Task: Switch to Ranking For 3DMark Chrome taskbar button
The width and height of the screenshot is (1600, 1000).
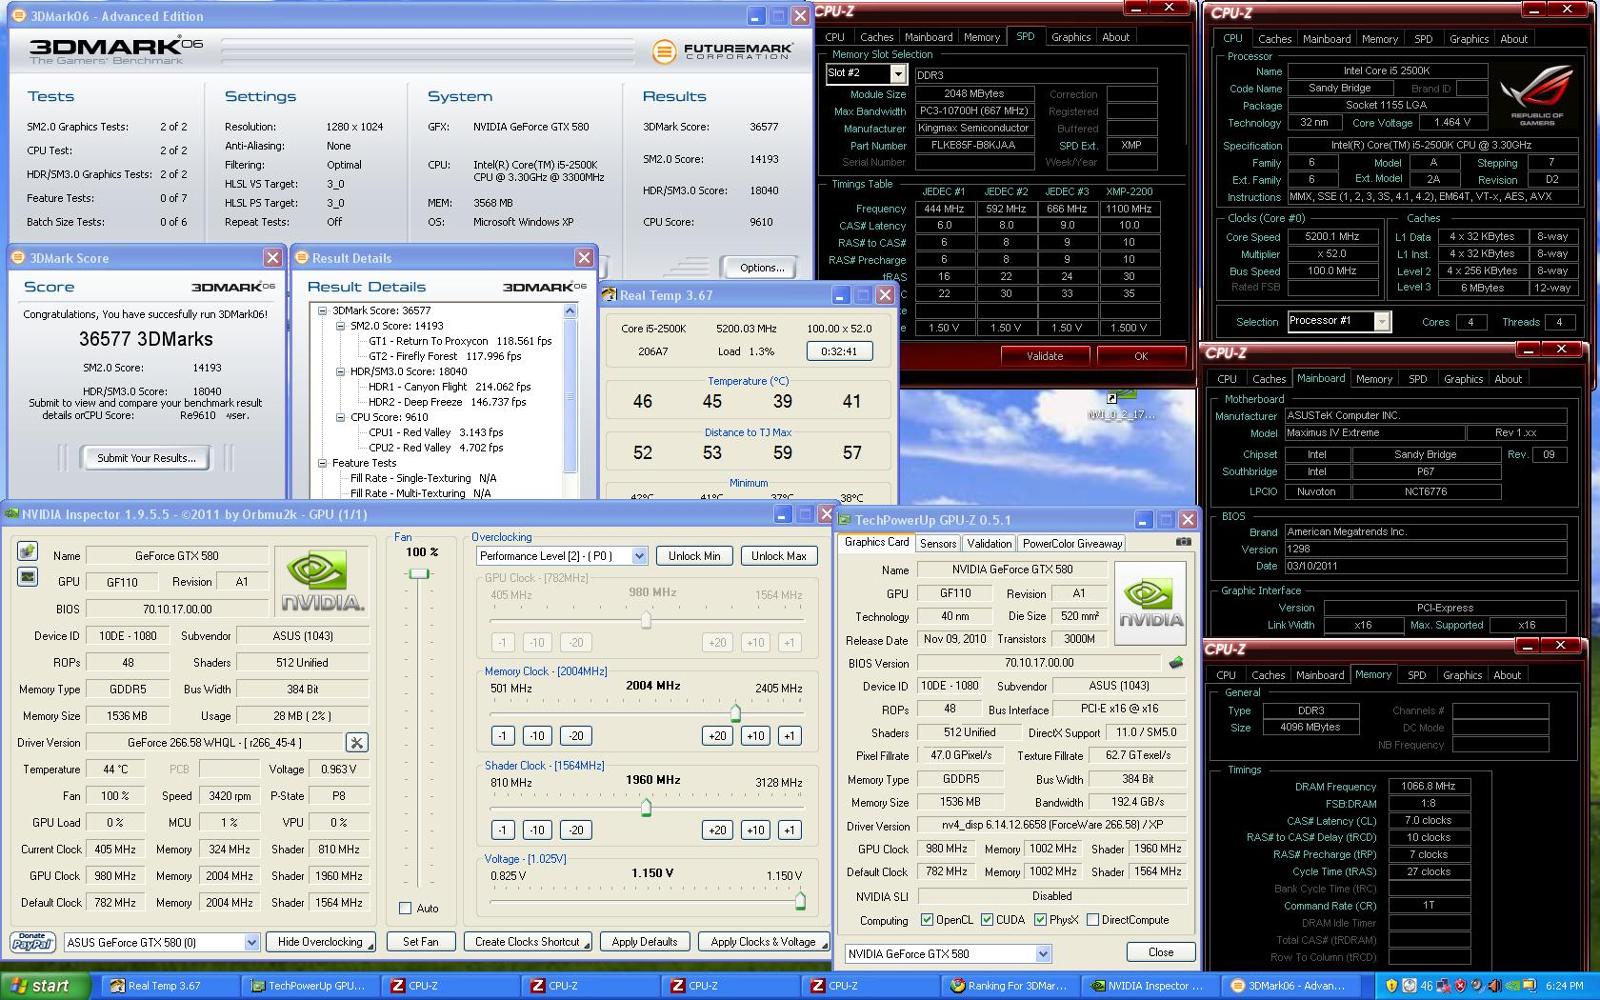Action: (1011, 986)
